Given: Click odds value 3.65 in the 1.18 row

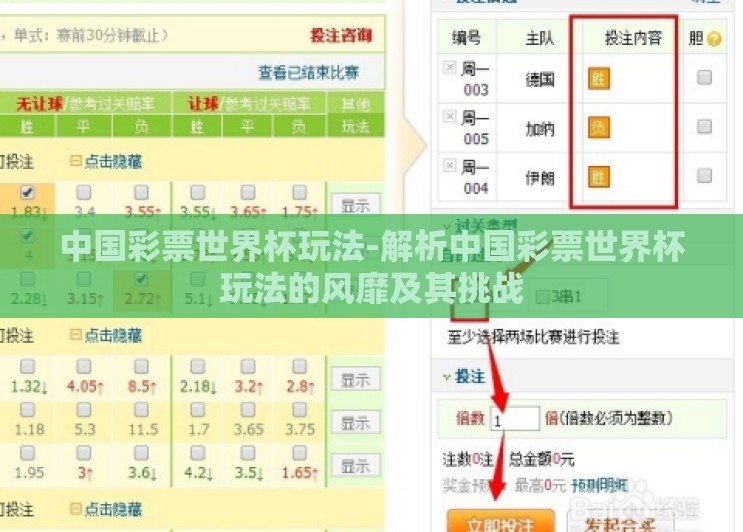Looking at the screenshot, I should [248, 429].
